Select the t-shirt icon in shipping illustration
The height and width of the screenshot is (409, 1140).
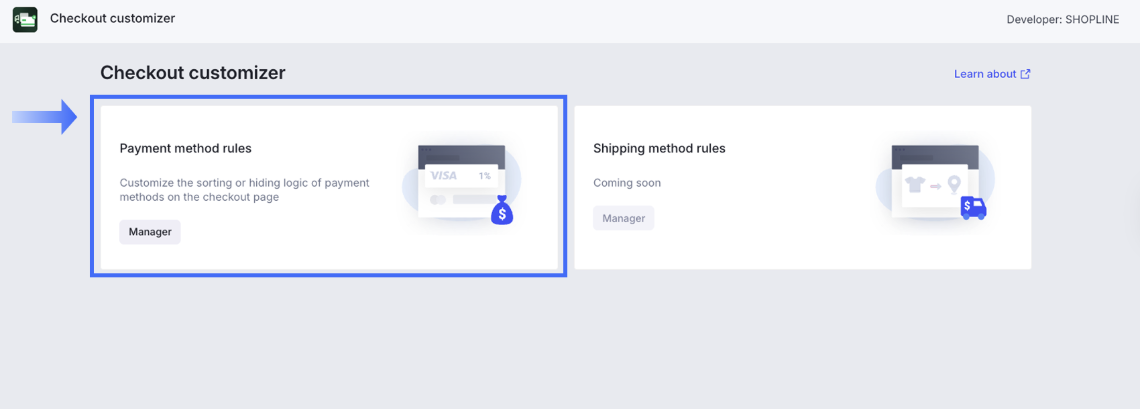[x=914, y=185]
